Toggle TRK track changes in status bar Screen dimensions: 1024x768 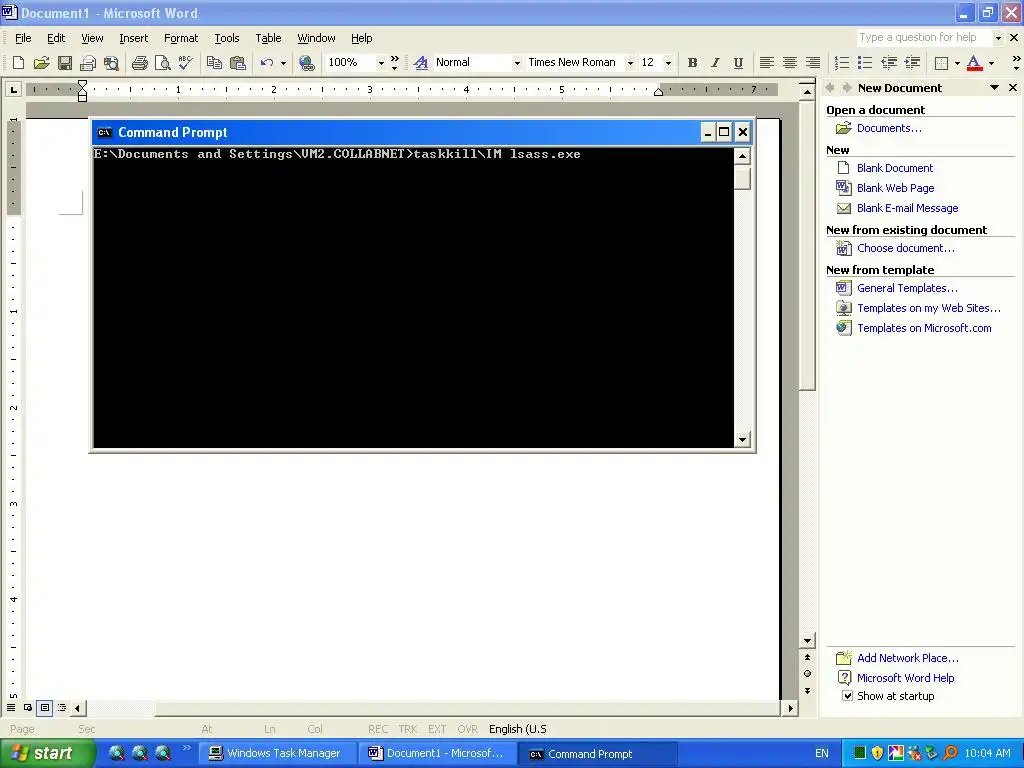(x=408, y=729)
